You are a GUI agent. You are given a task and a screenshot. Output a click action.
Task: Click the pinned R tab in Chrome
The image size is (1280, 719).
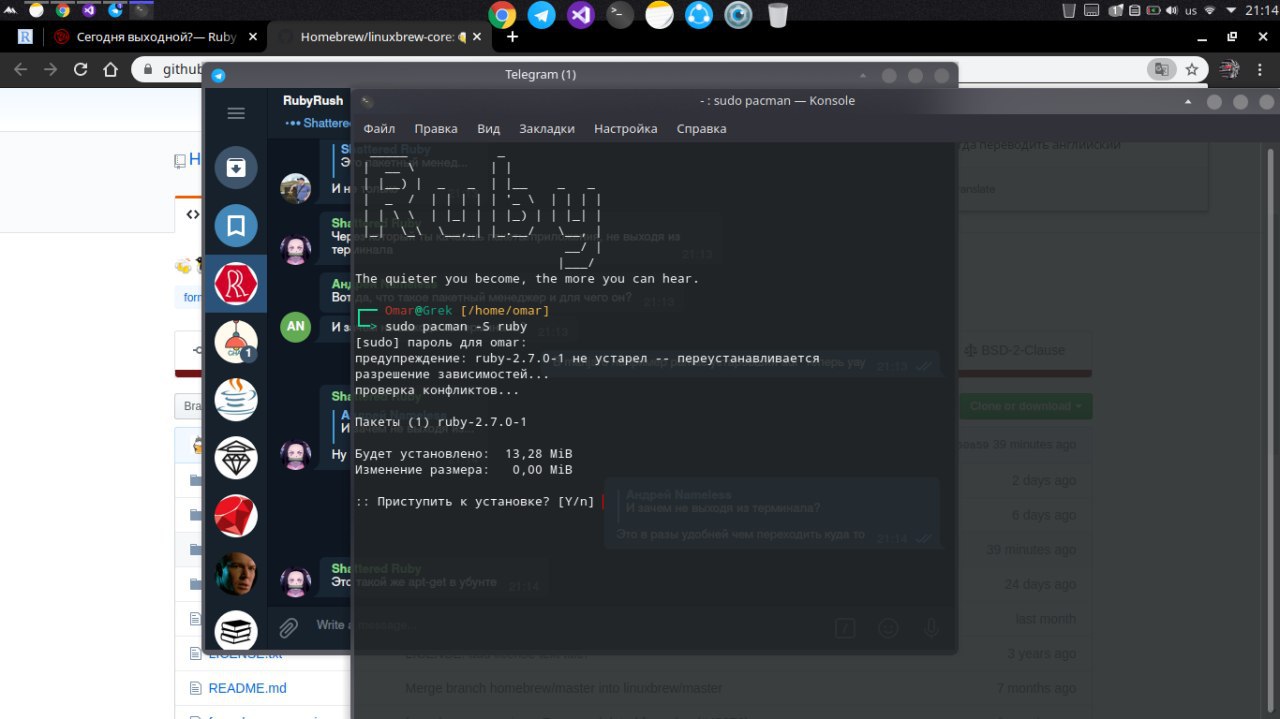tap(25, 37)
